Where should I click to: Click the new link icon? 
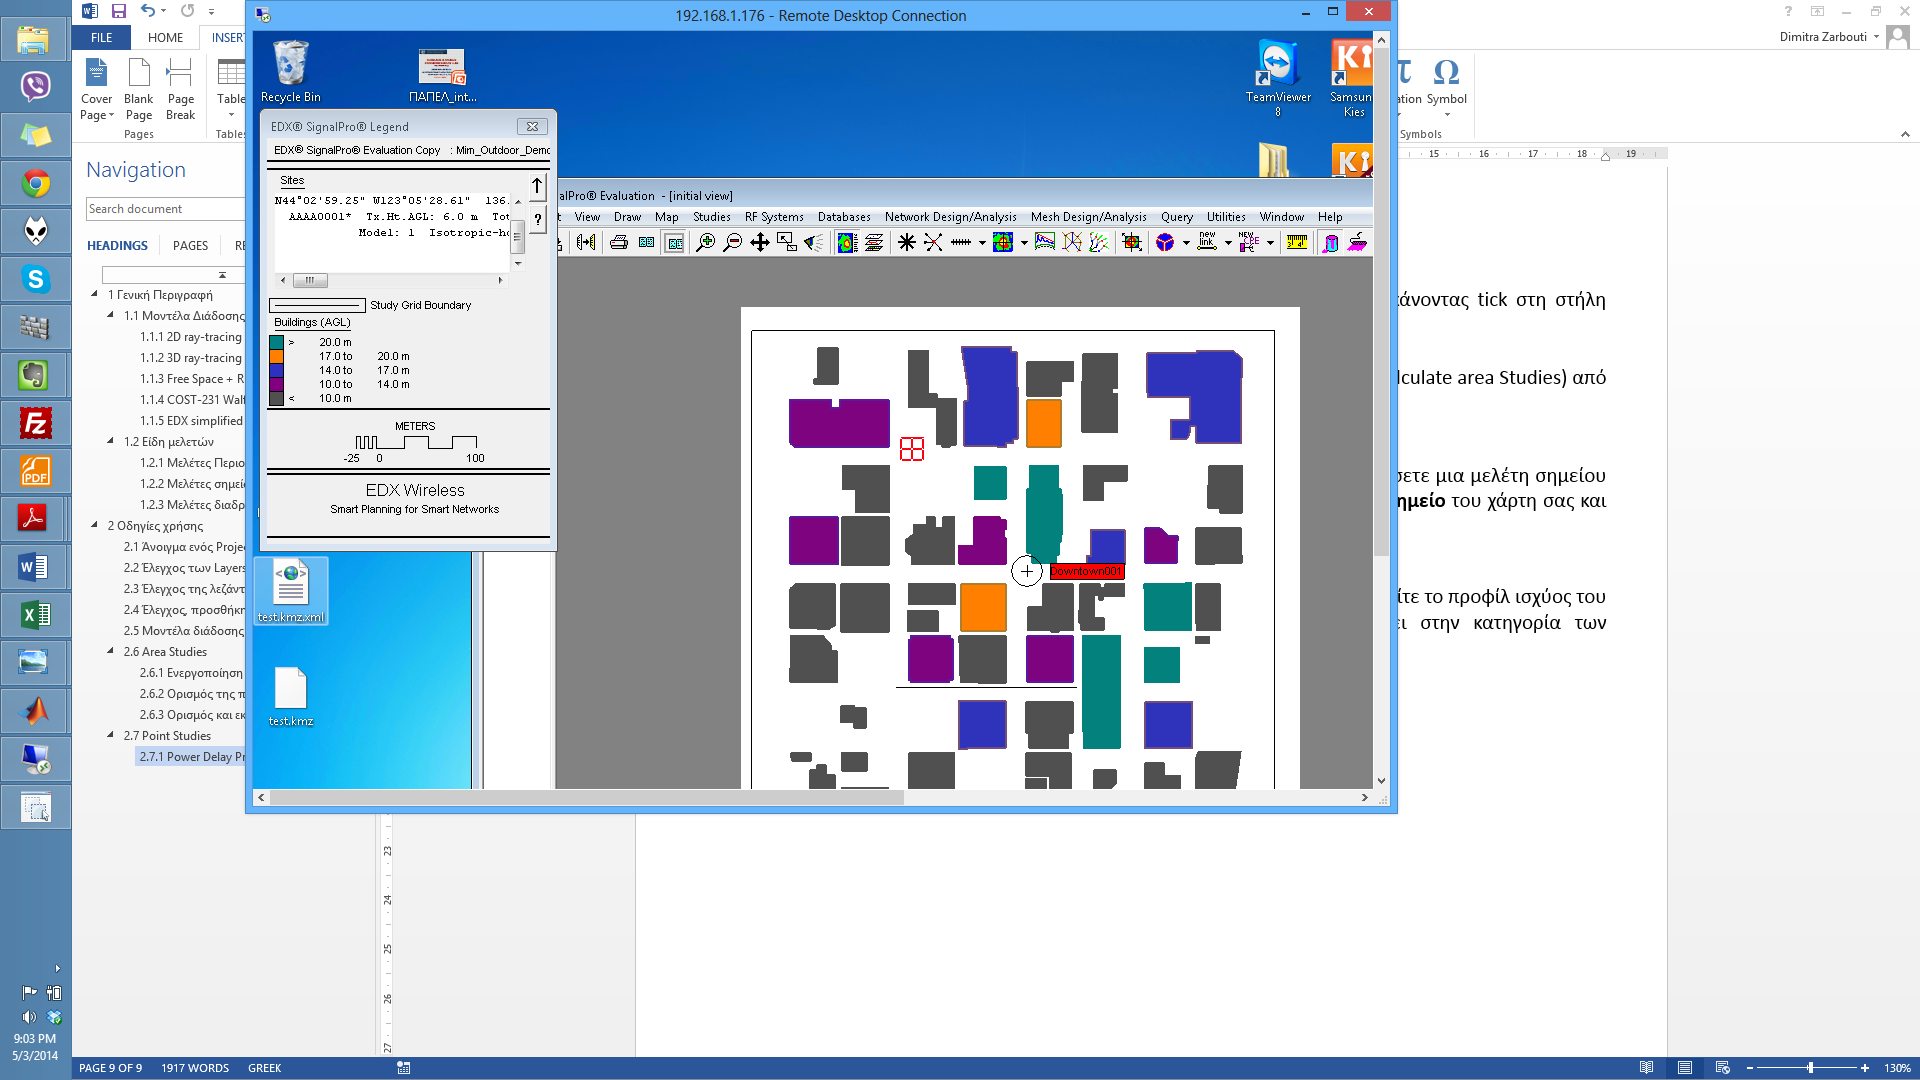point(1207,242)
